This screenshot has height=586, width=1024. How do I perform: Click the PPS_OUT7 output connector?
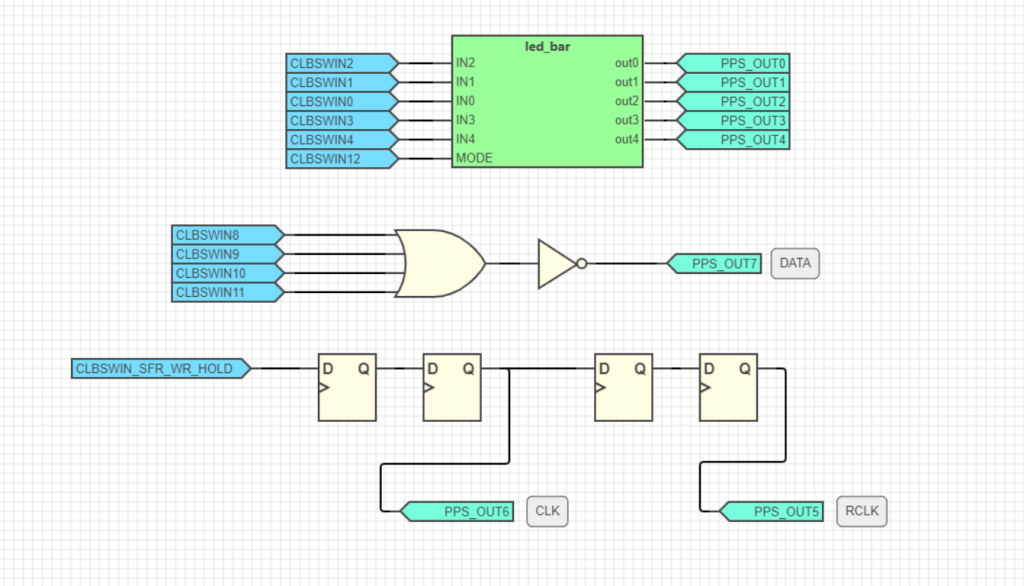pyautogui.click(x=716, y=263)
